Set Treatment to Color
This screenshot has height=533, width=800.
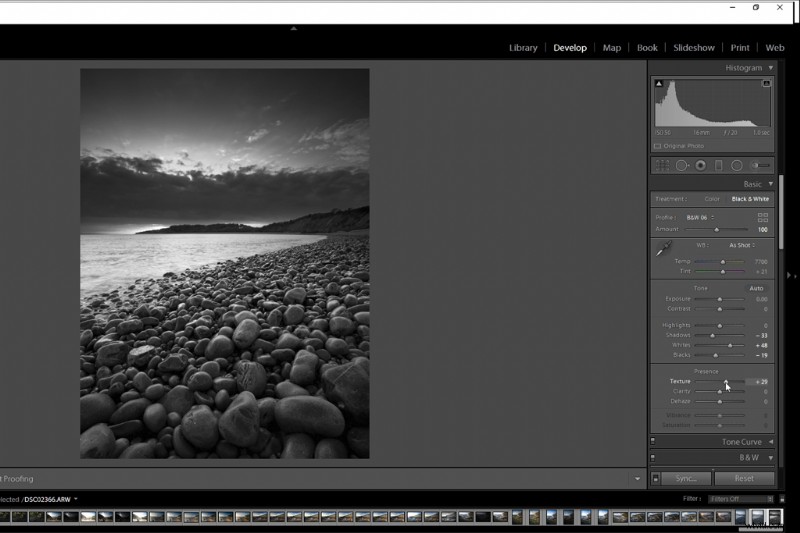pos(712,199)
